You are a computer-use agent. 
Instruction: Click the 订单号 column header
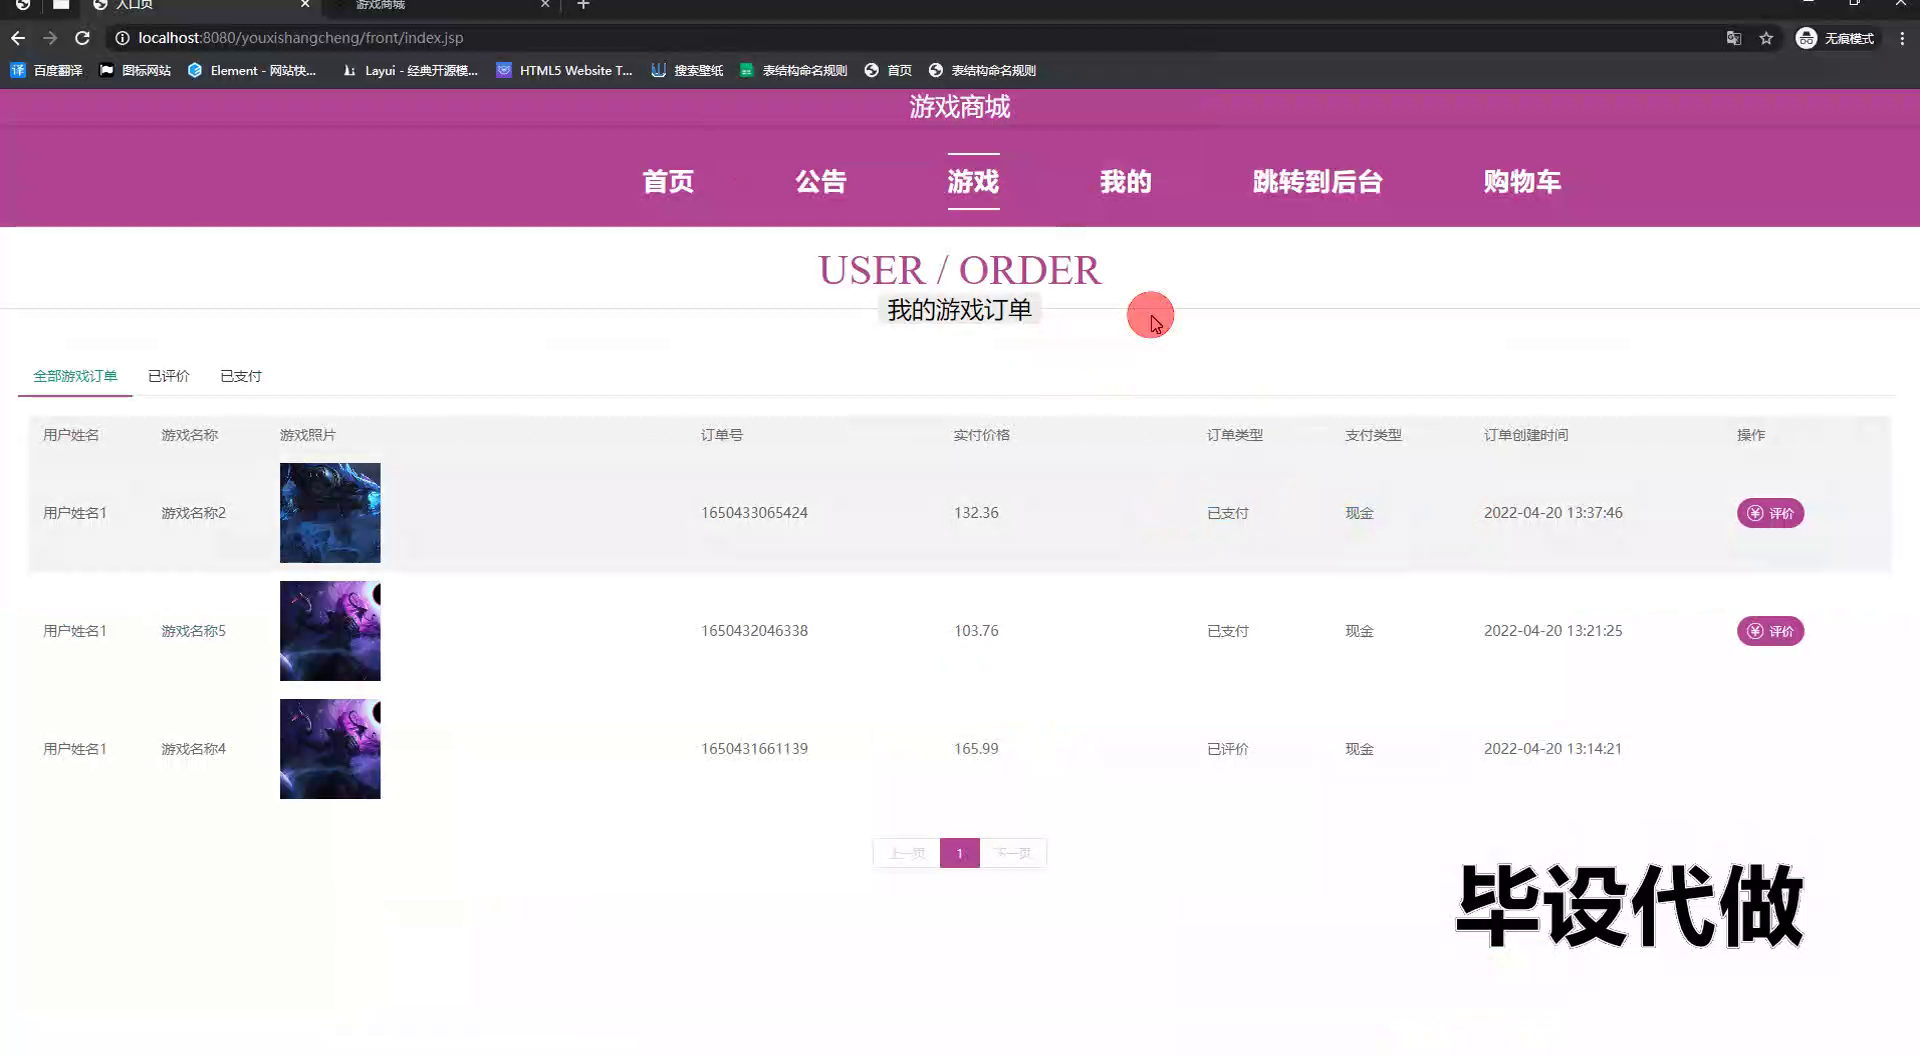(722, 435)
